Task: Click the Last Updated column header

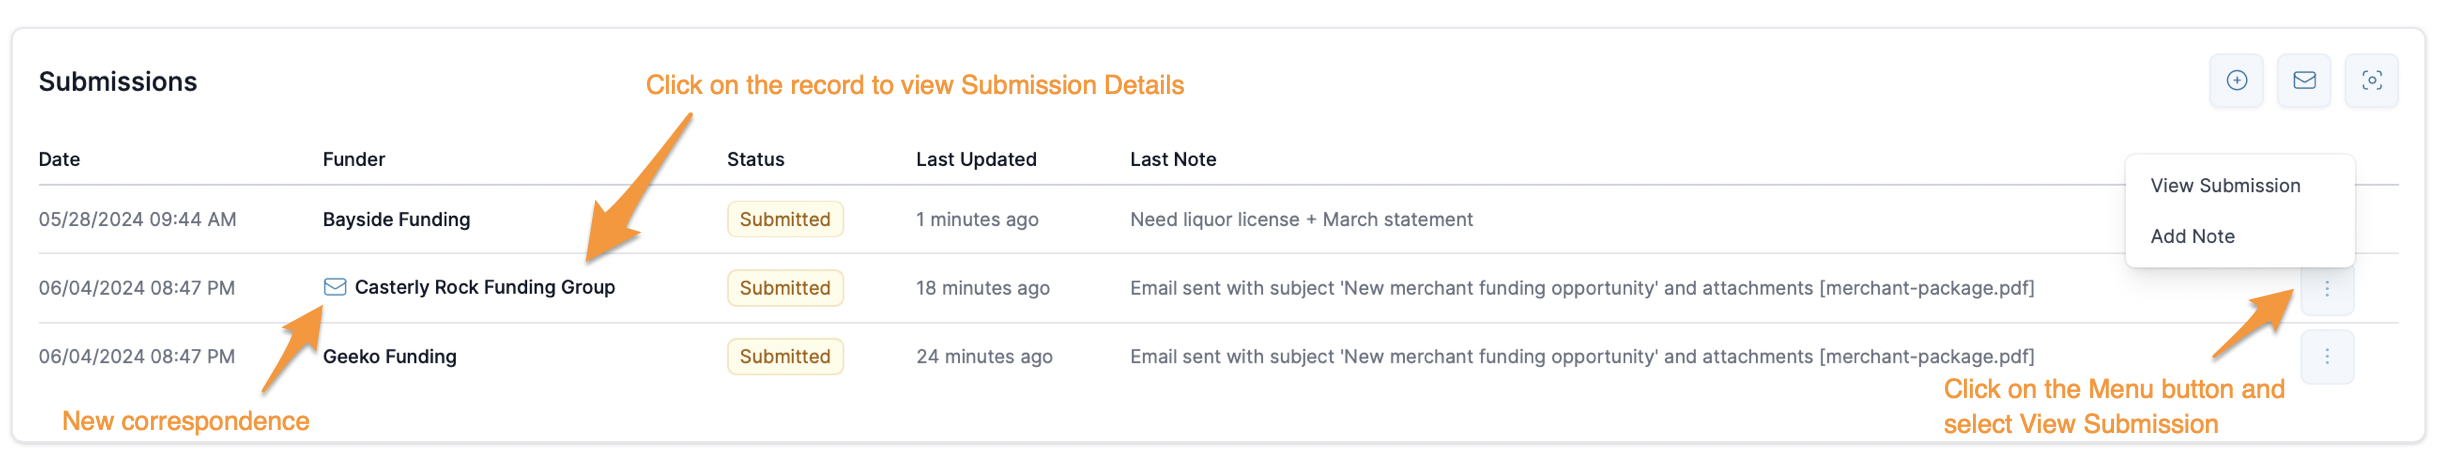Action: point(976,160)
